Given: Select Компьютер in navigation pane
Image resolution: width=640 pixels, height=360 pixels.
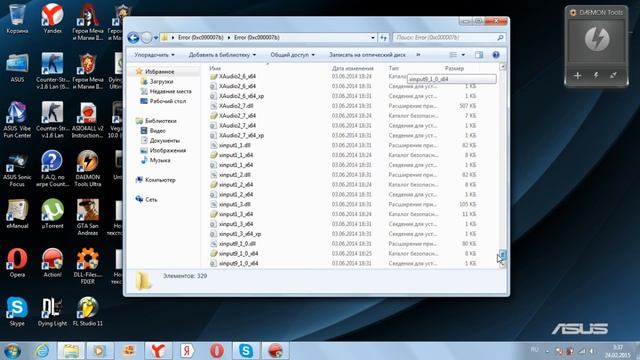Looking at the screenshot, I should 160,180.
